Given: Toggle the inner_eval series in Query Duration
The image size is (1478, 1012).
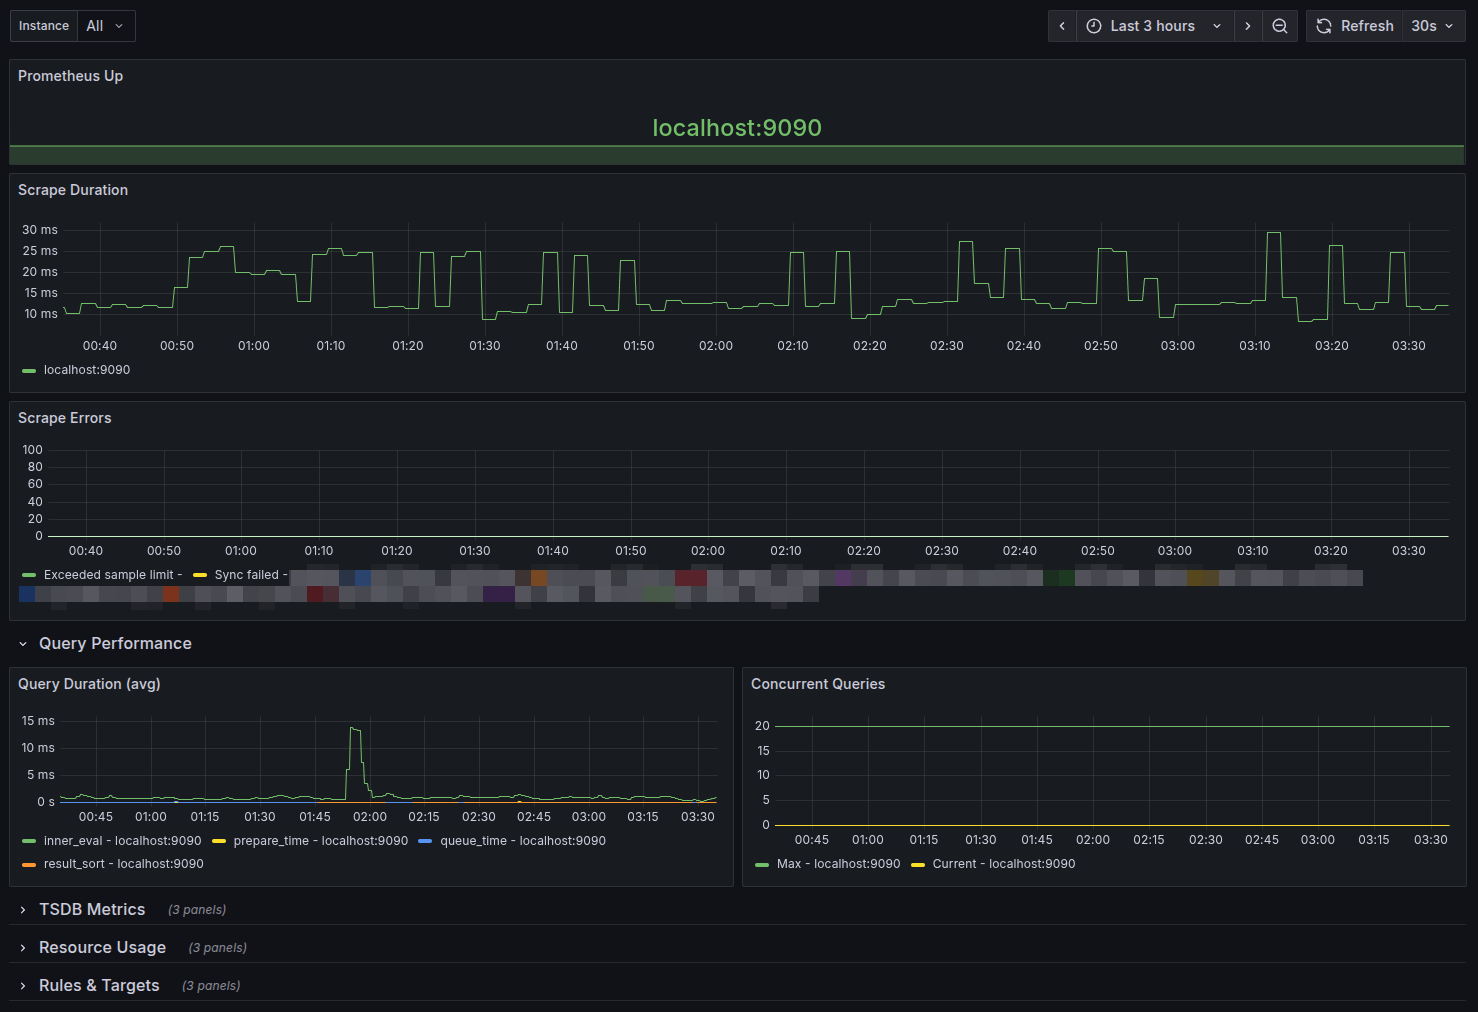Looking at the screenshot, I should tap(122, 840).
